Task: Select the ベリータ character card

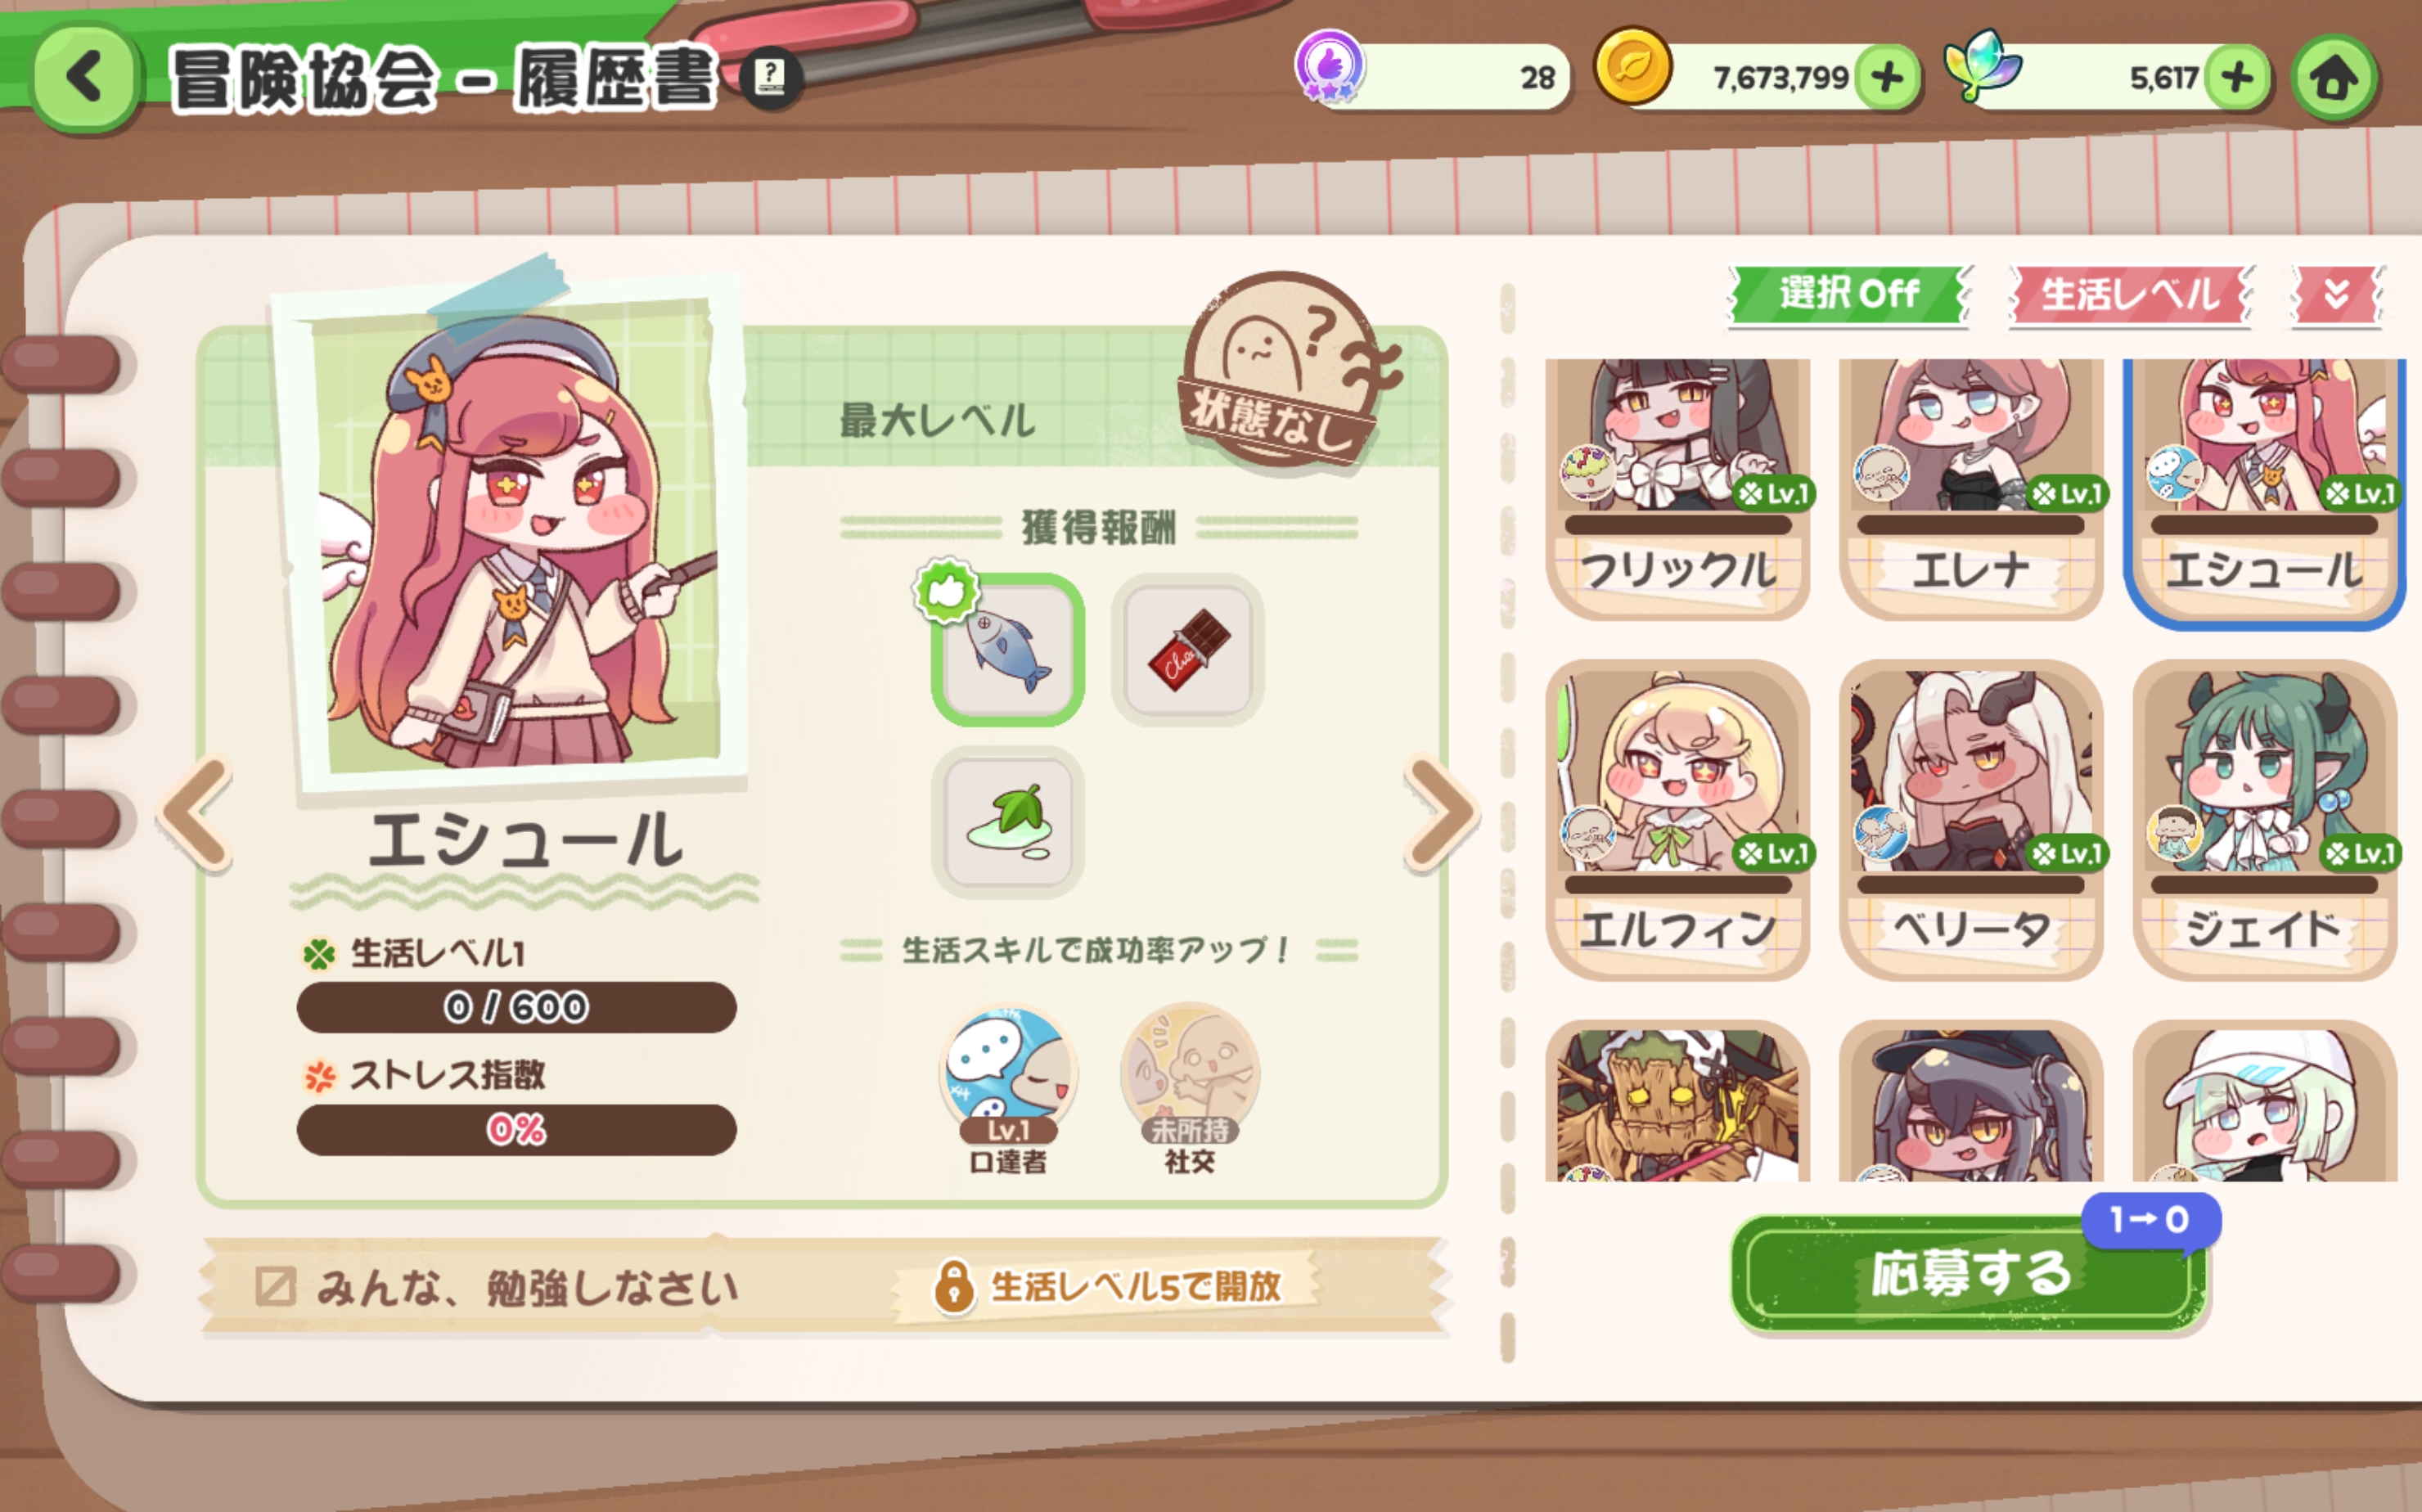Action: pos(1971,820)
